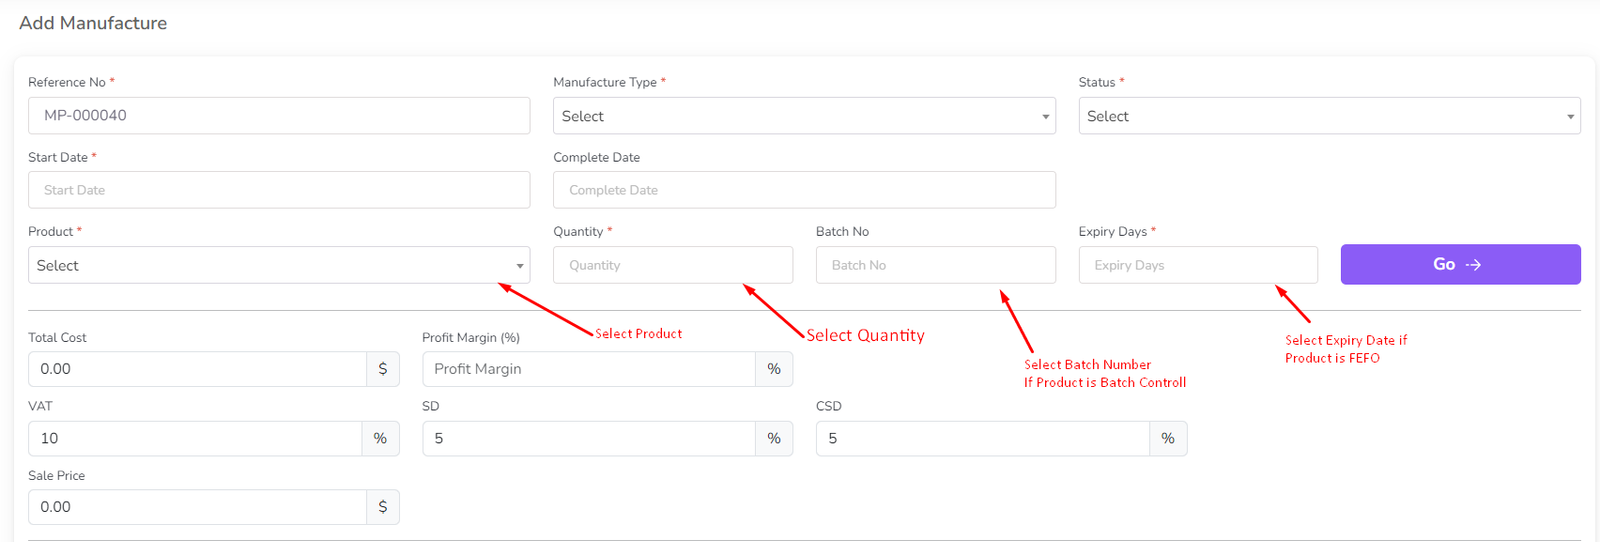The height and width of the screenshot is (542, 1600).
Task: Click the SD value field
Action: pos(588,438)
